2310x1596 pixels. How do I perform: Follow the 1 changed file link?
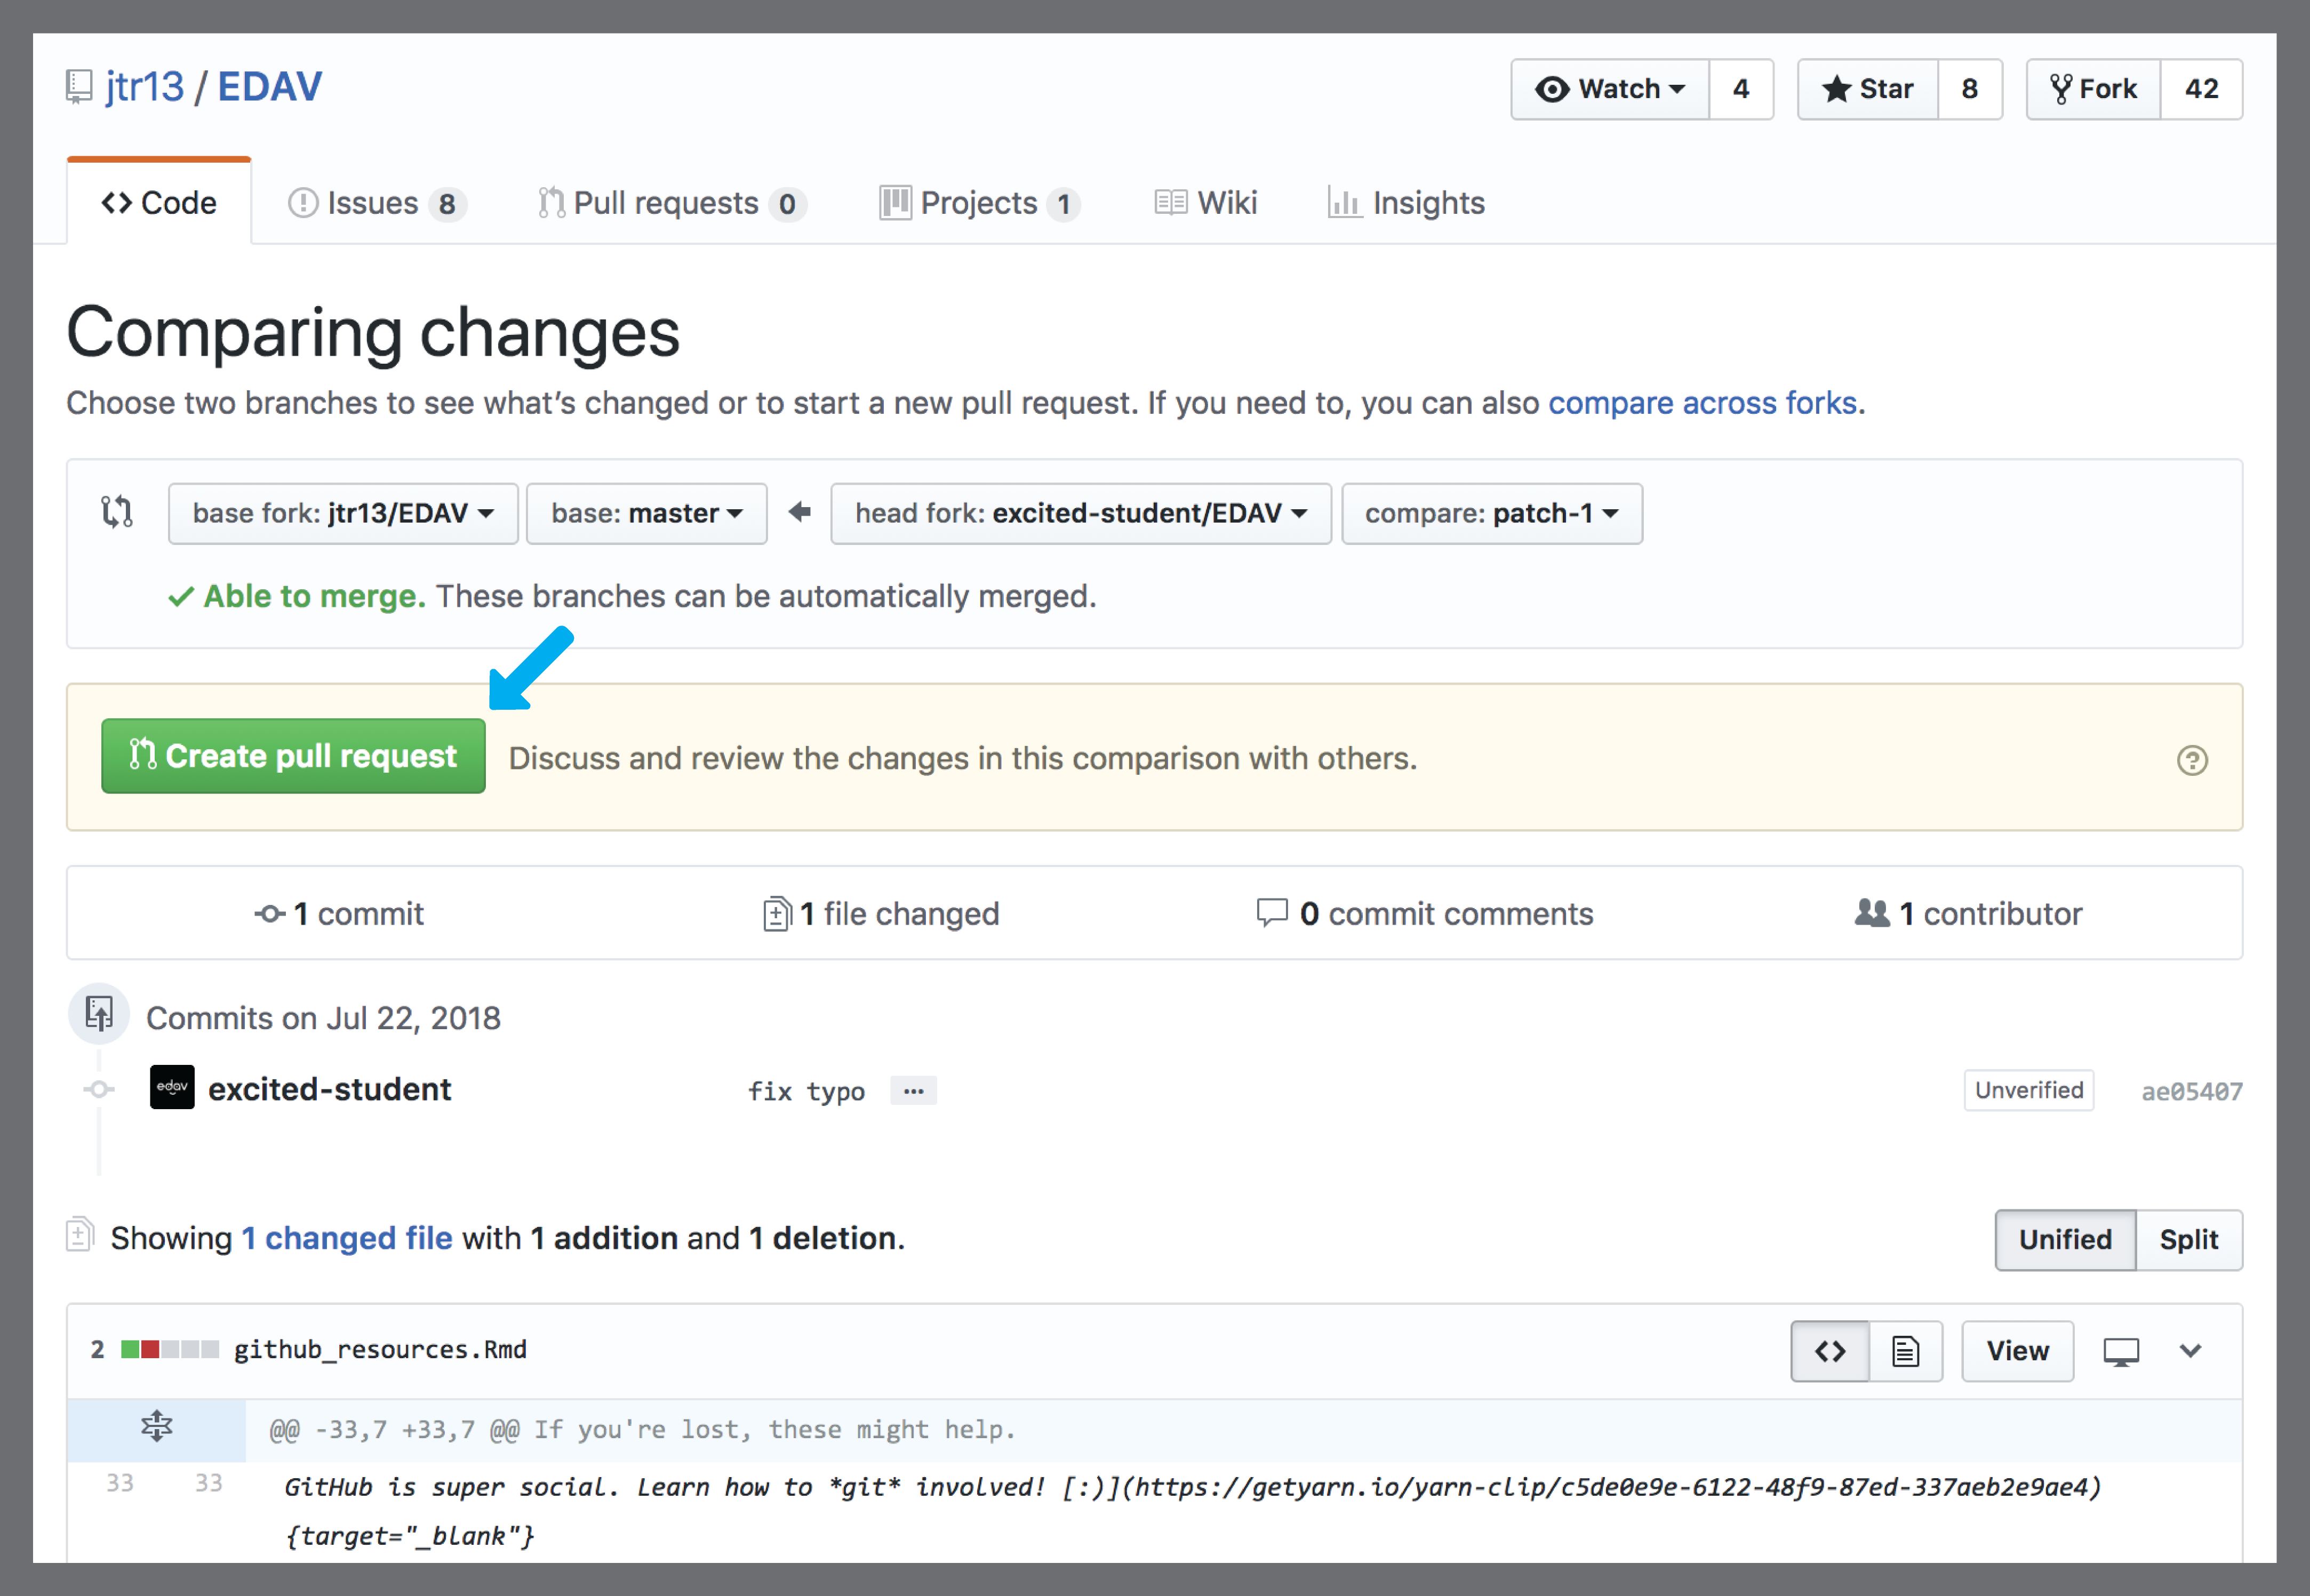[x=347, y=1239]
